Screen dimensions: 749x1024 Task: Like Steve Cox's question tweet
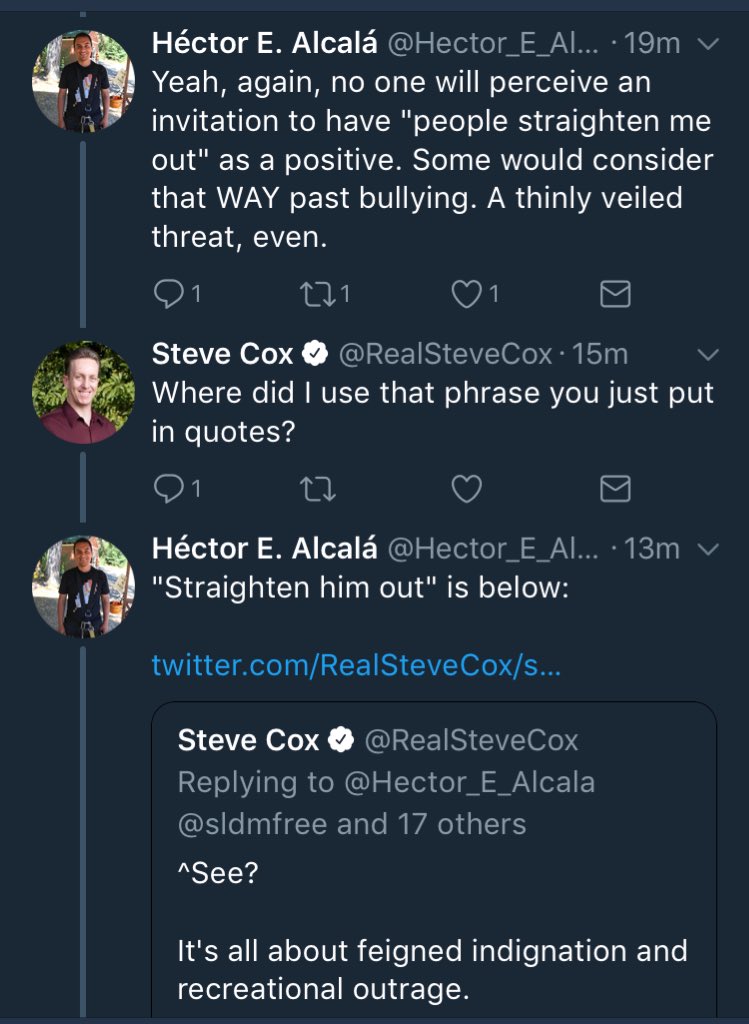tap(466, 488)
